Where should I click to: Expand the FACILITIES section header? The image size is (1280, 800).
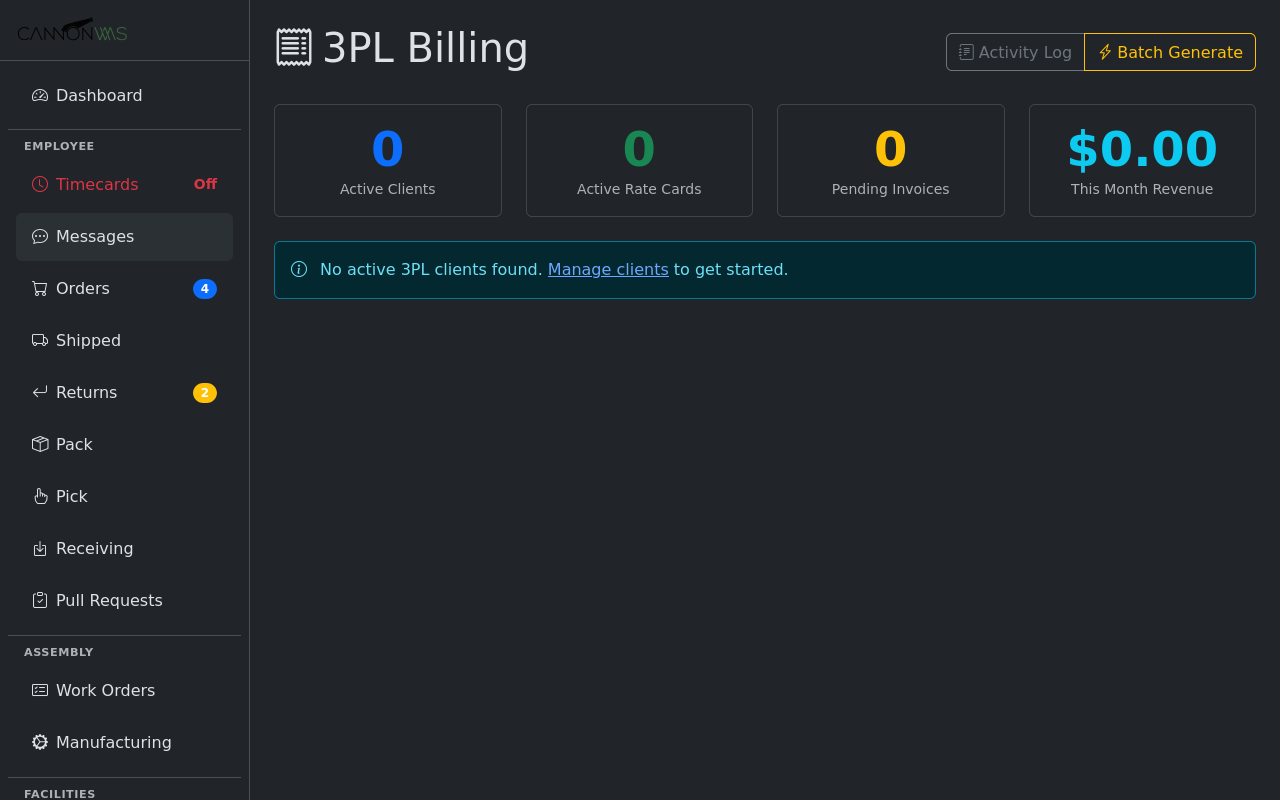[x=59, y=793]
